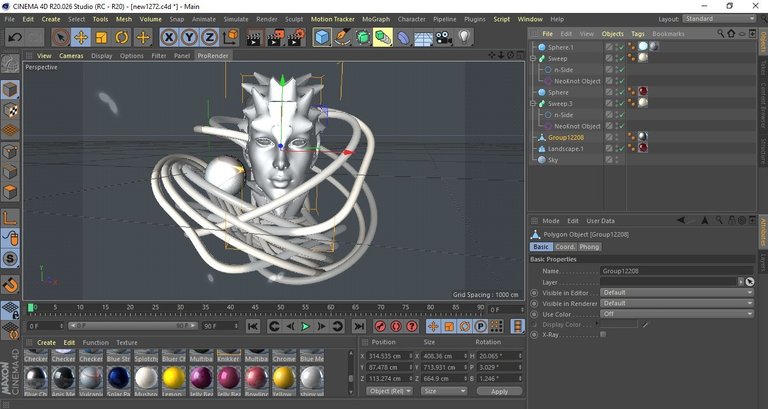Viewport: 768px width, 409px height.
Task: Enable Texture mode in left toolbar
Action: (x=10, y=111)
